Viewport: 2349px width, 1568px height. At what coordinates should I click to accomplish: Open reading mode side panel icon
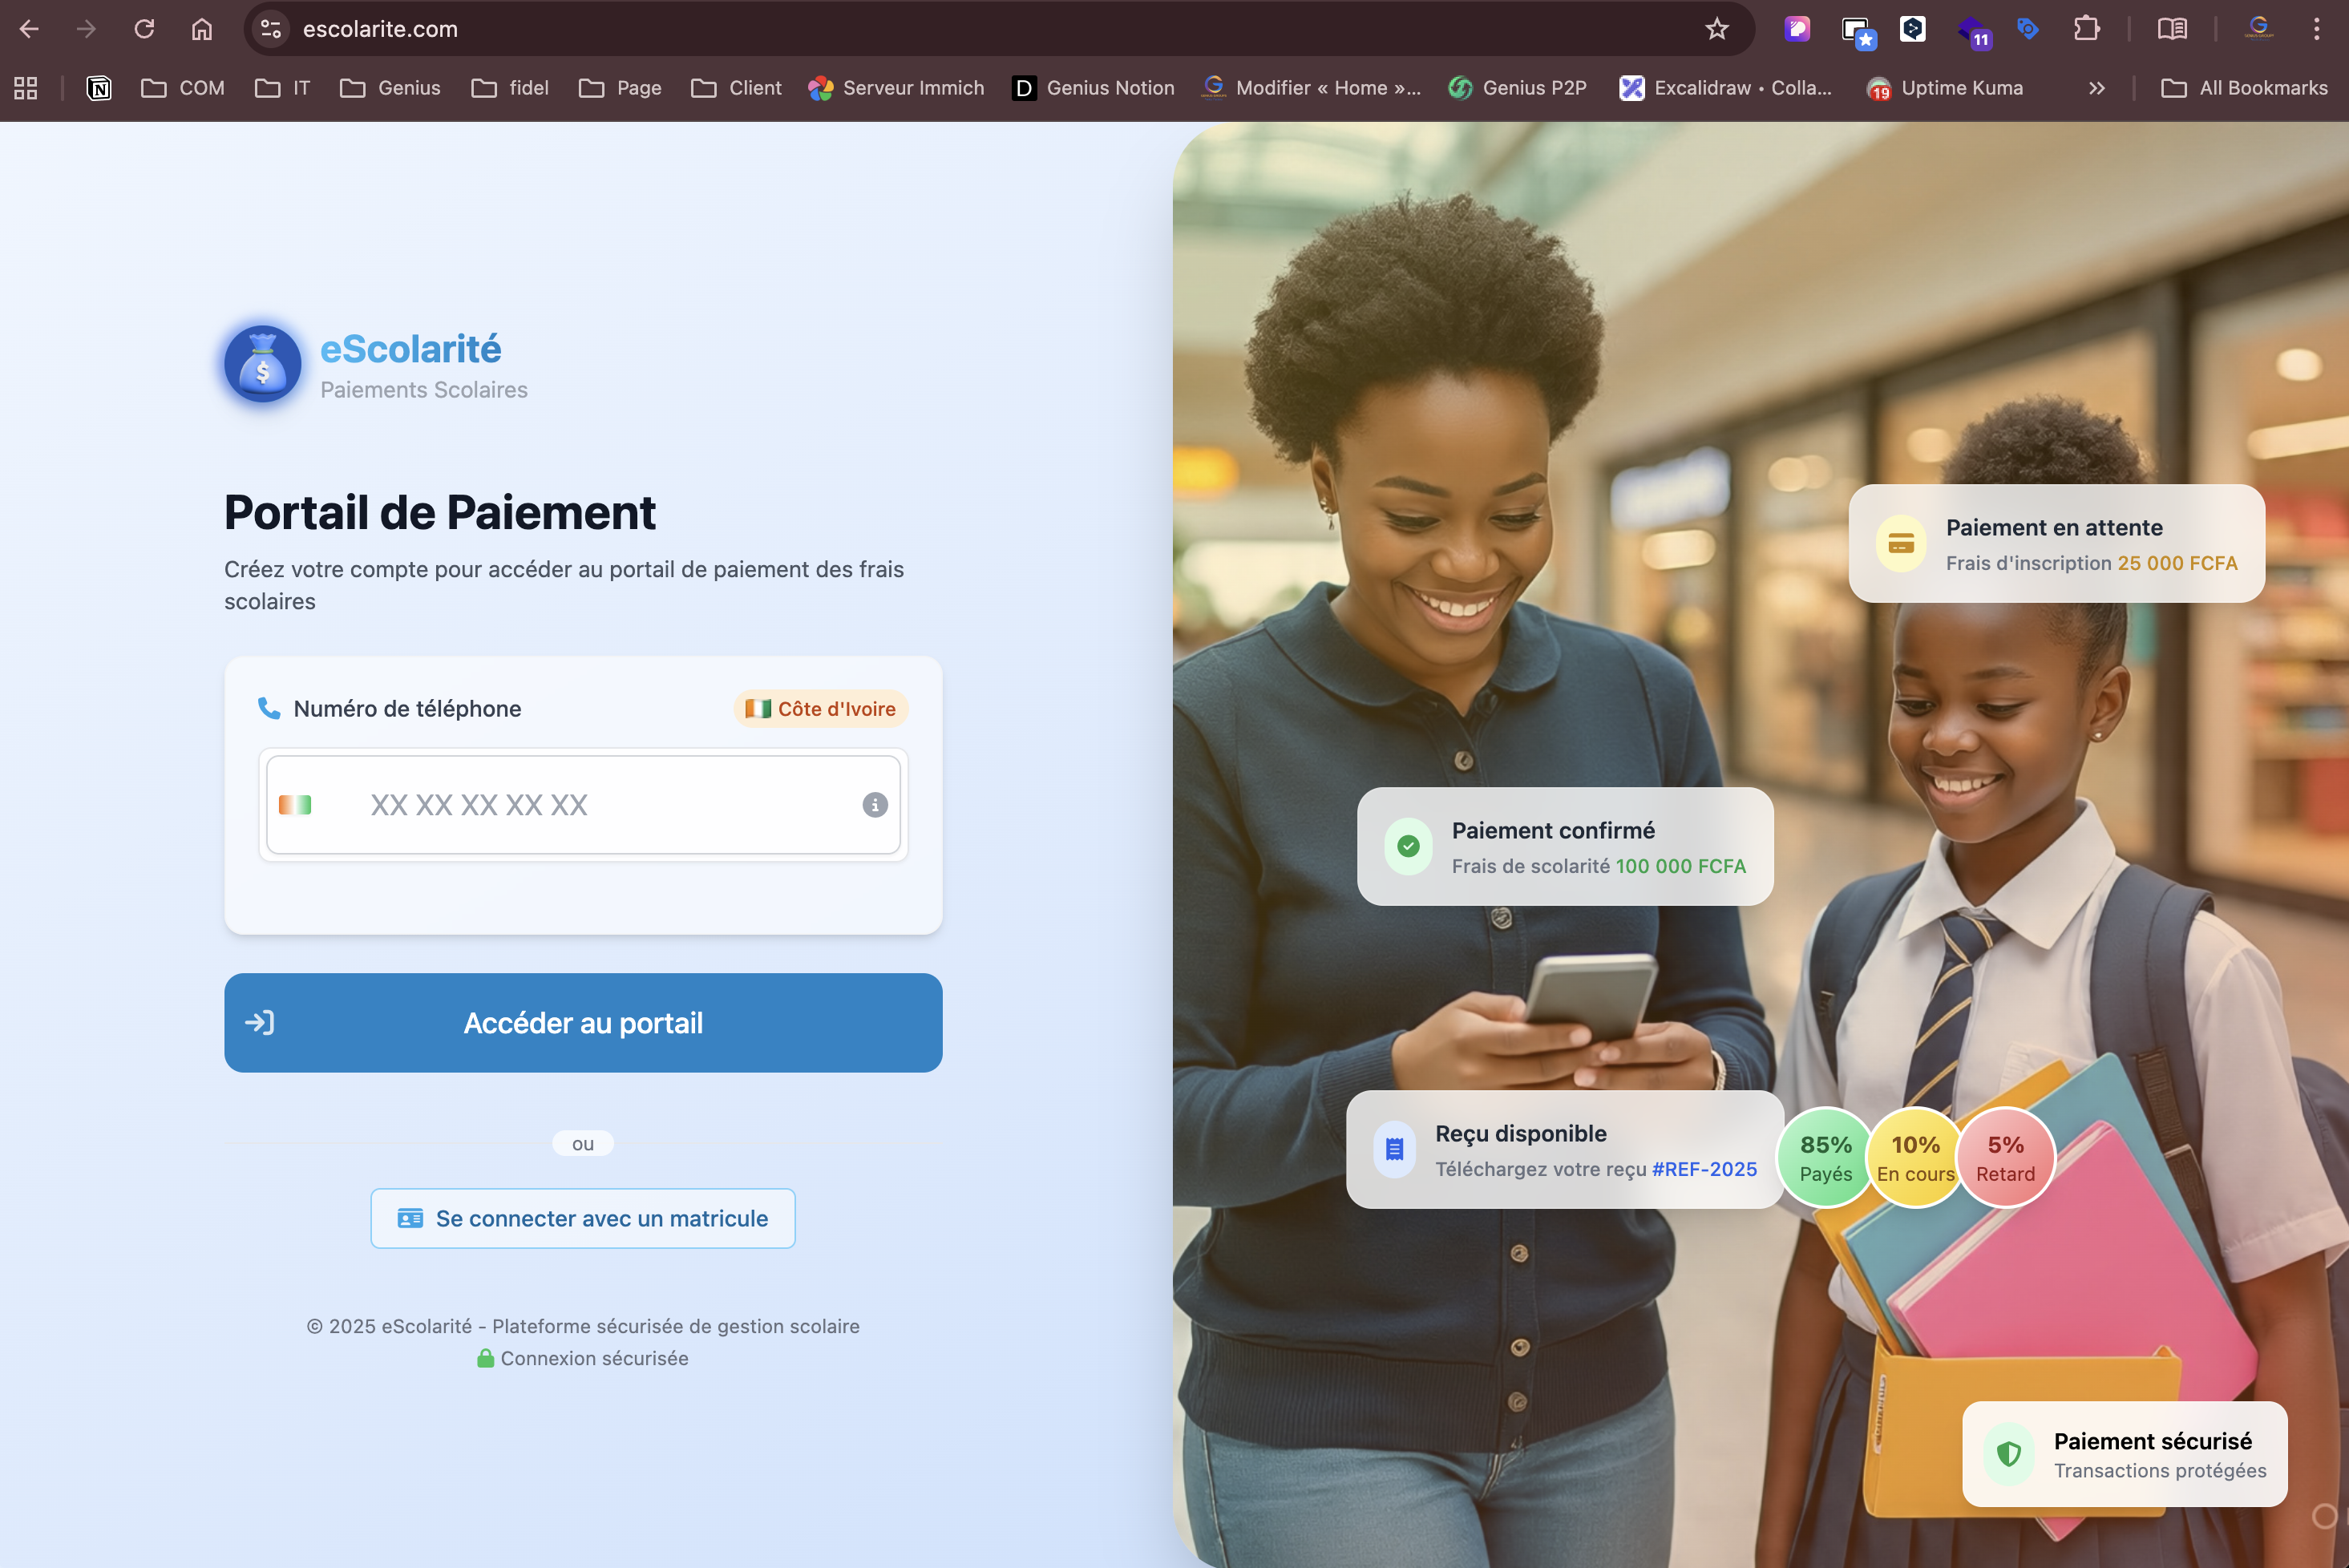(2171, 29)
